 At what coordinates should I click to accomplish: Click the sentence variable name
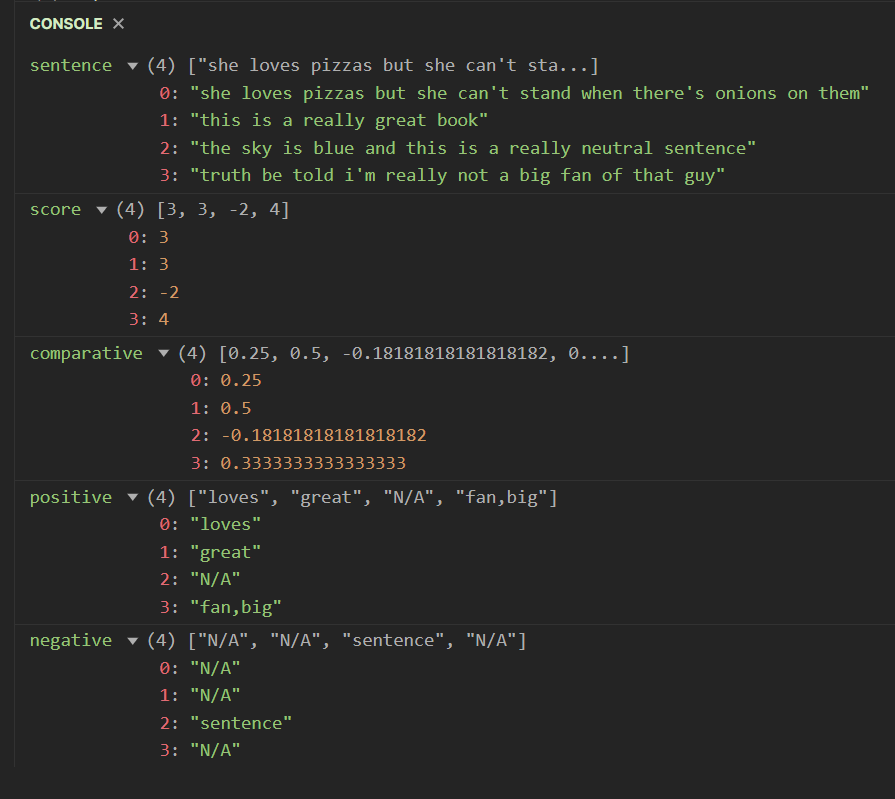[71, 66]
